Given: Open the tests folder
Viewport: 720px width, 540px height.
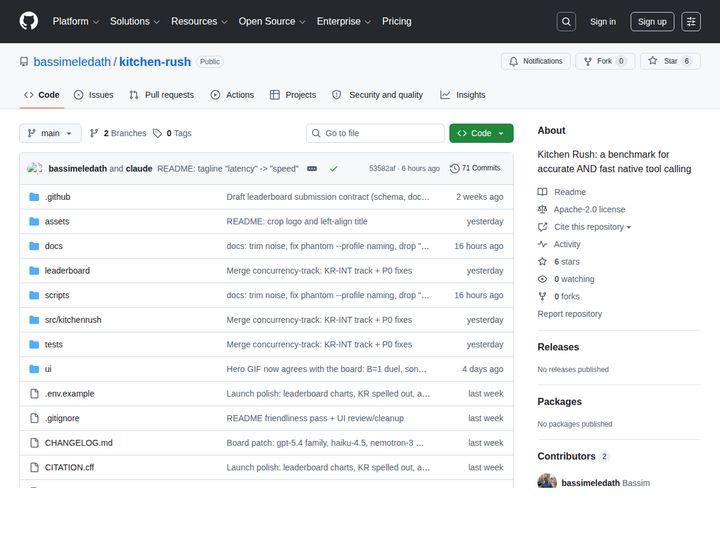Looking at the screenshot, I should (x=54, y=344).
